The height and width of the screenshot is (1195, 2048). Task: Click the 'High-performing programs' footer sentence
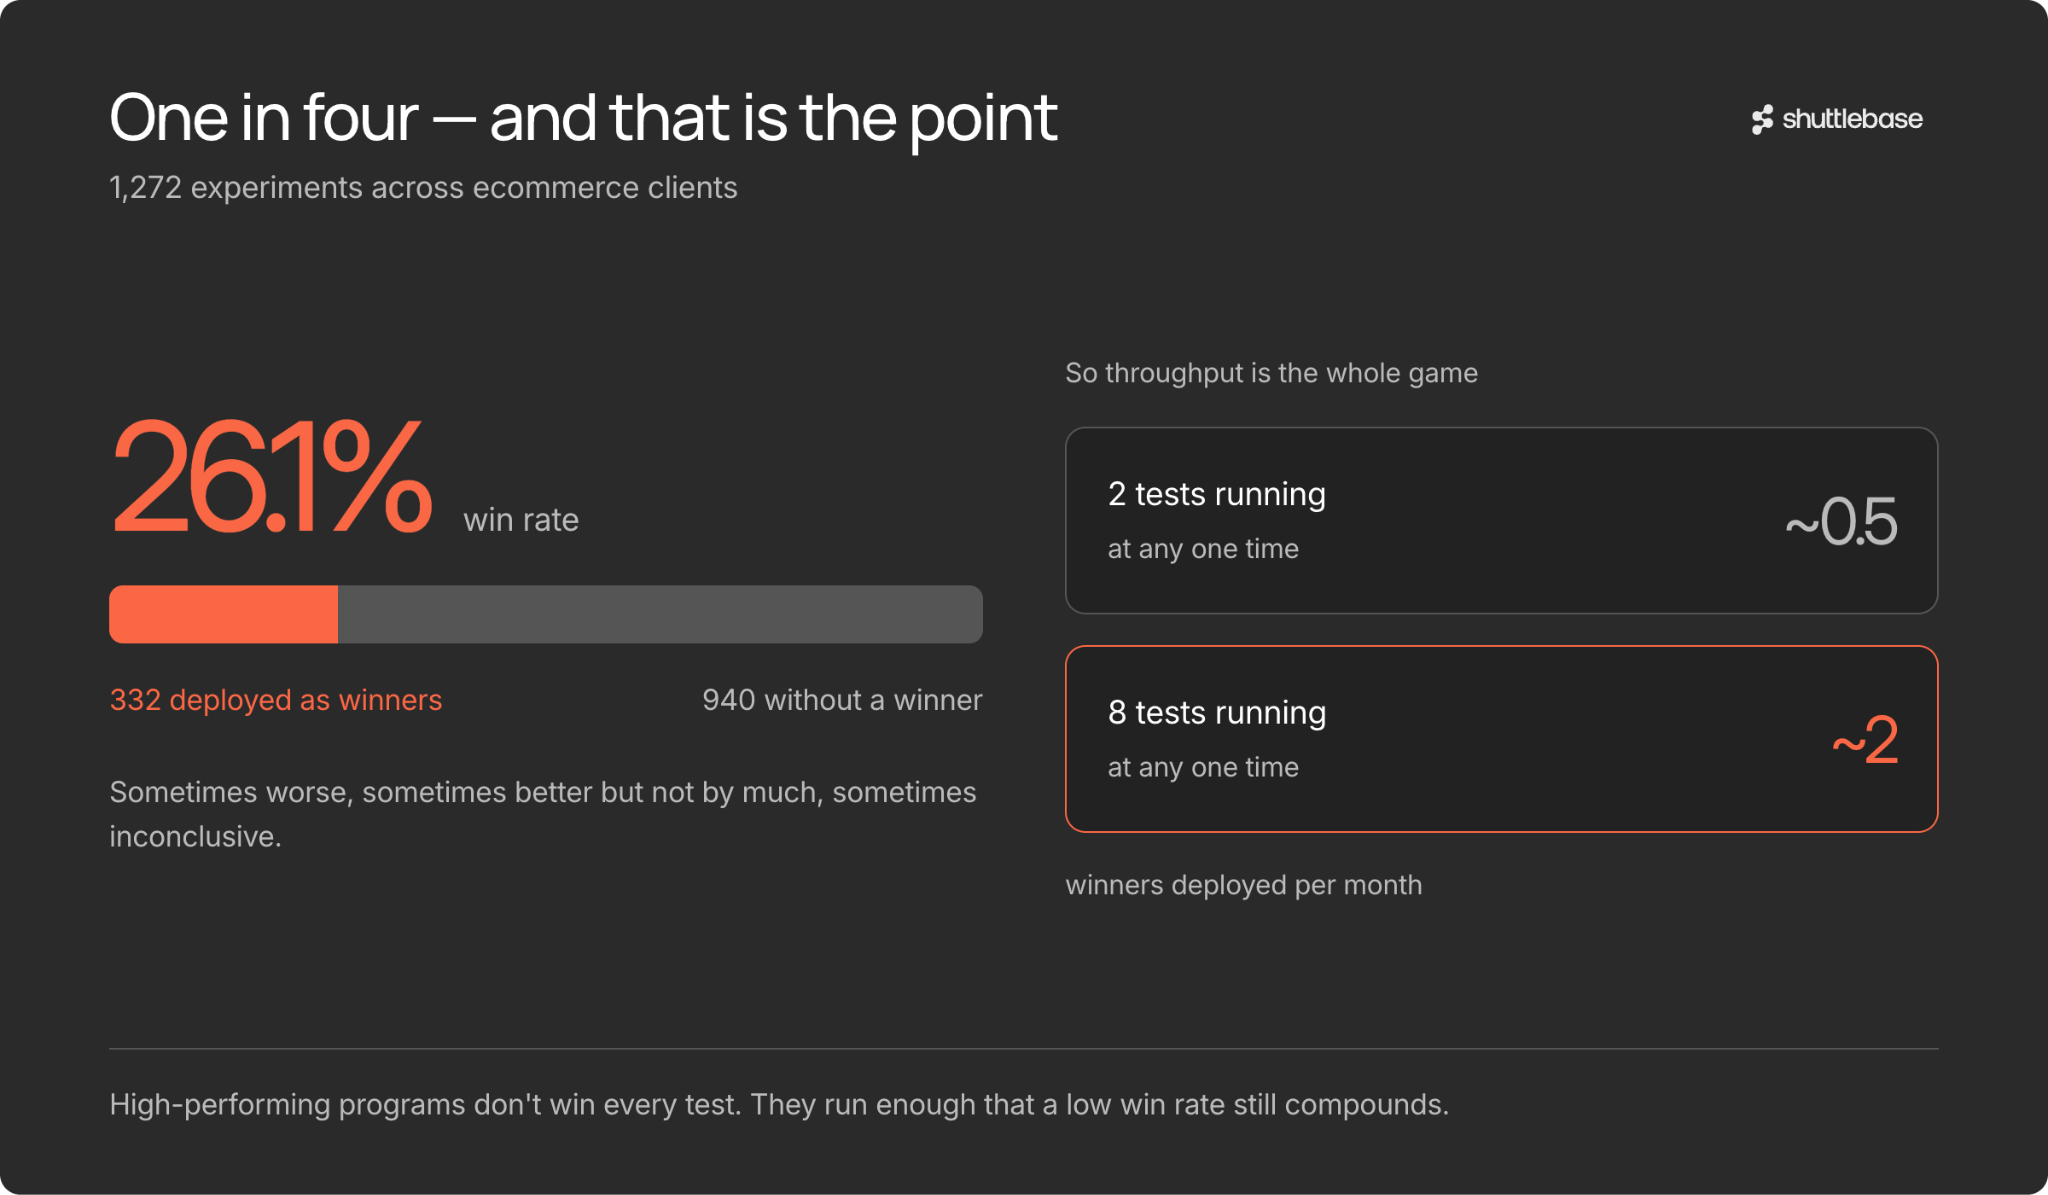click(779, 1104)
